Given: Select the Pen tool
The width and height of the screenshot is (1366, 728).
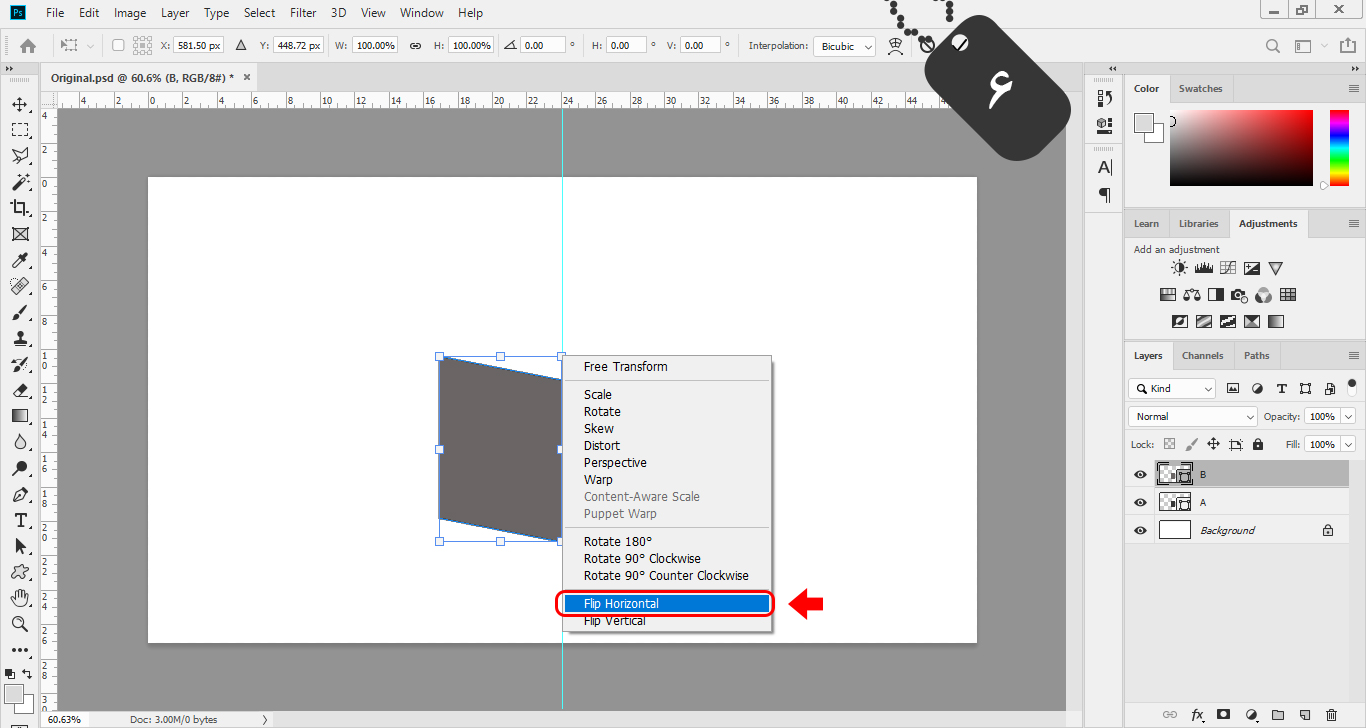Looking at the screenshot, I should pyautogui.click(x=20, y=494).
